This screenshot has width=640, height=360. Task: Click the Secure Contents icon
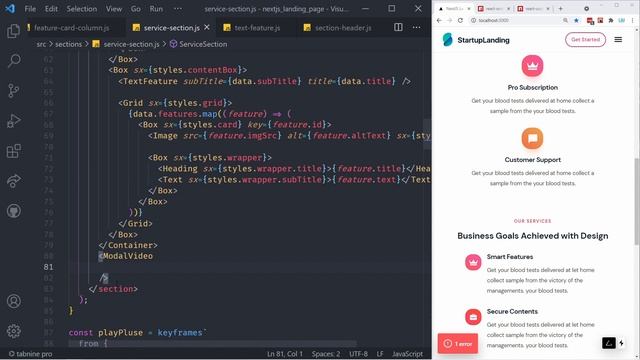(473, 317)
